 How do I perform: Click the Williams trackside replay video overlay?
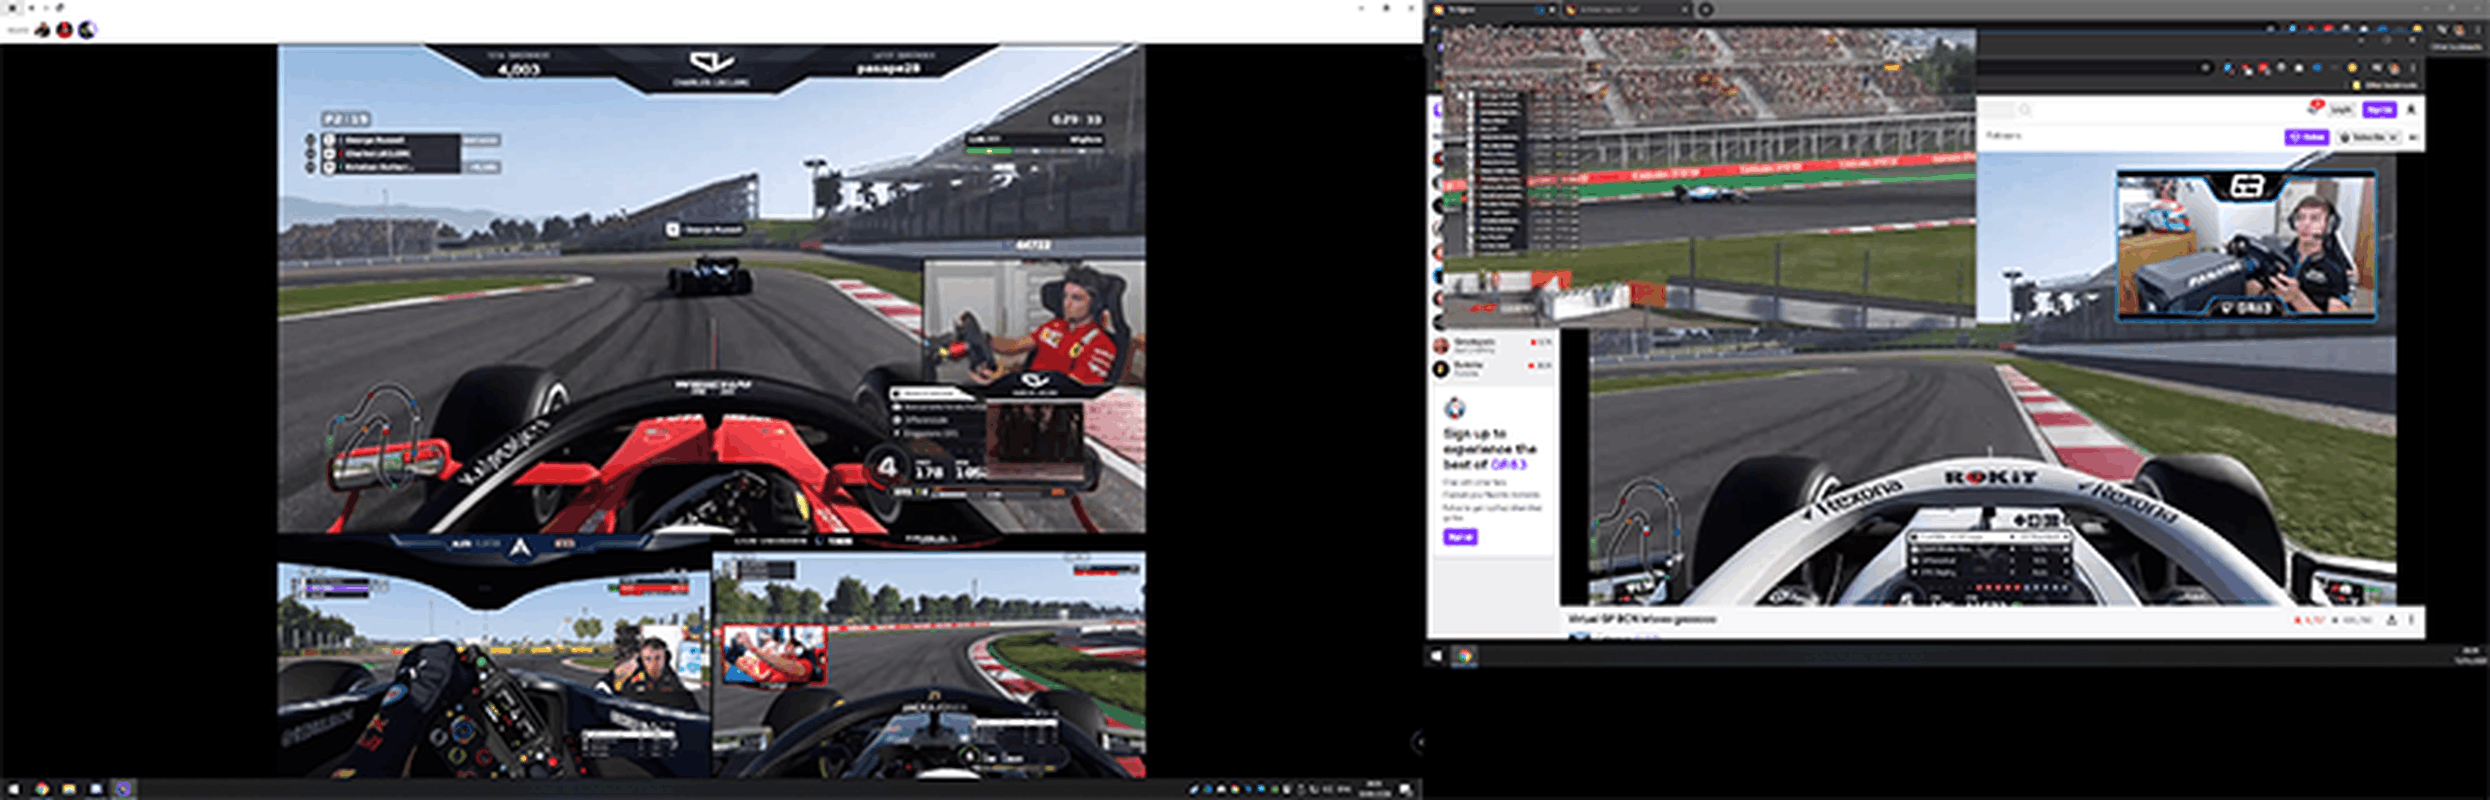(1708, 178)
